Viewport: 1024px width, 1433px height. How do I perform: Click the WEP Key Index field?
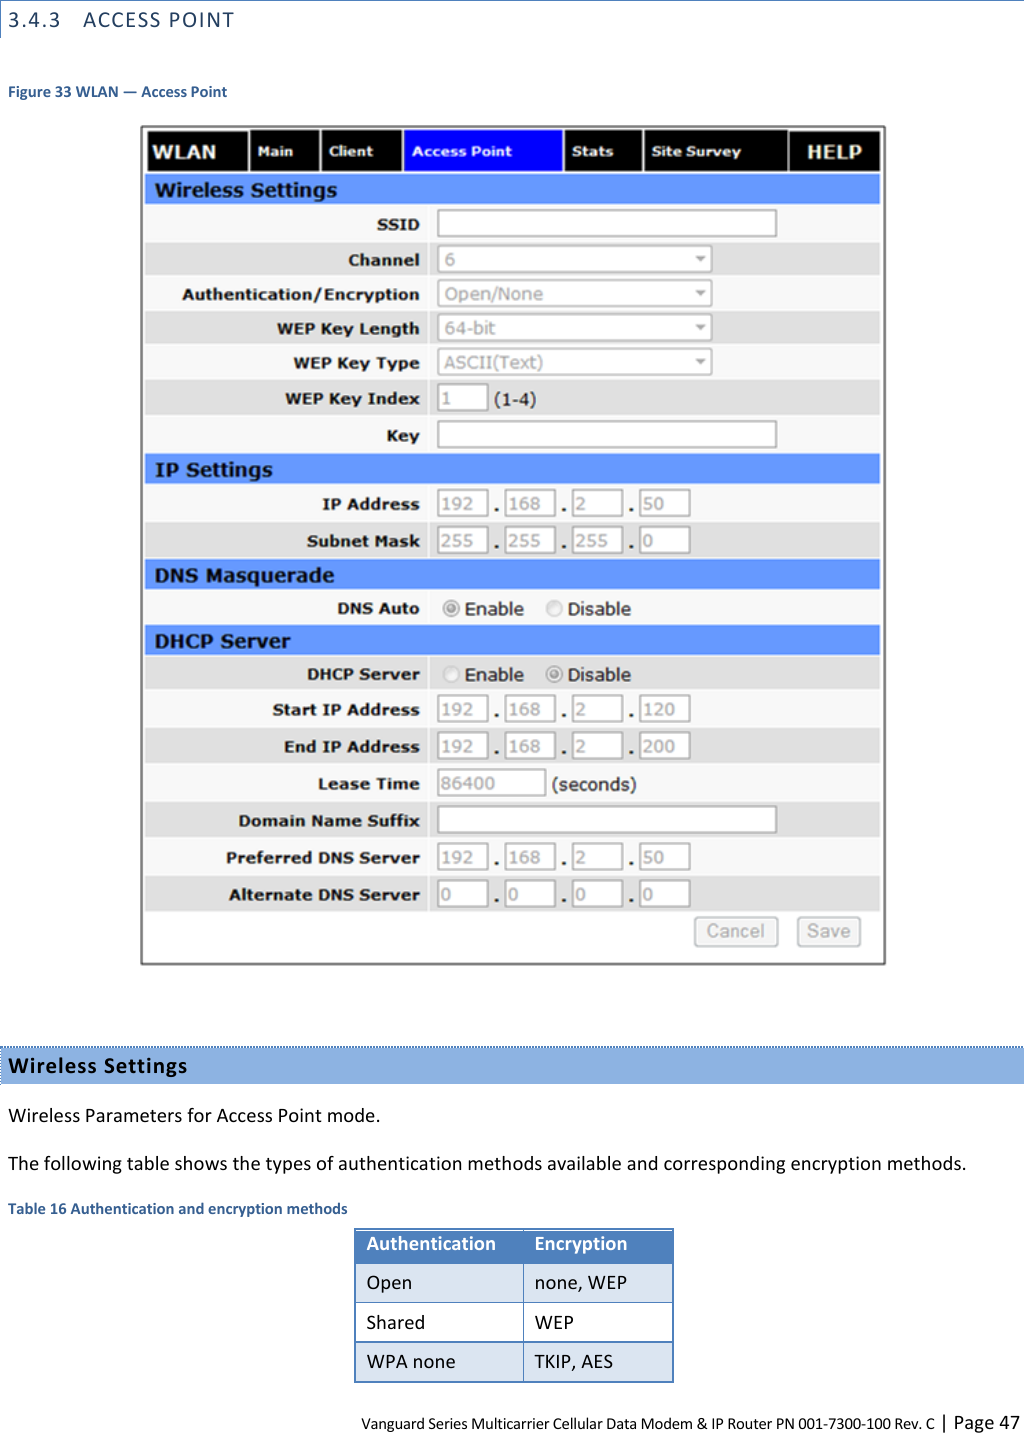(x=463, y=398)
